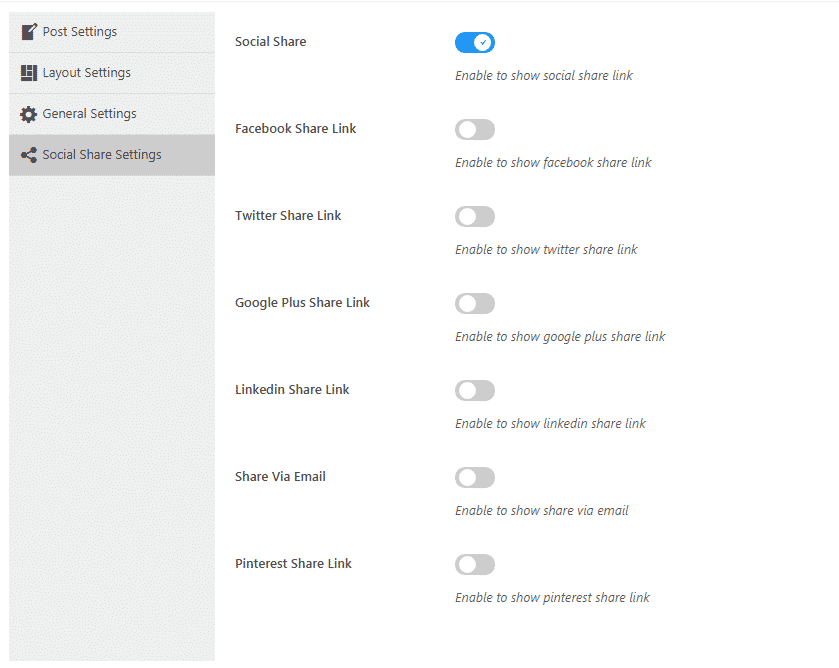Enable the Facebook Share Link toggle
839x668 pixels.
pos(475,130)
